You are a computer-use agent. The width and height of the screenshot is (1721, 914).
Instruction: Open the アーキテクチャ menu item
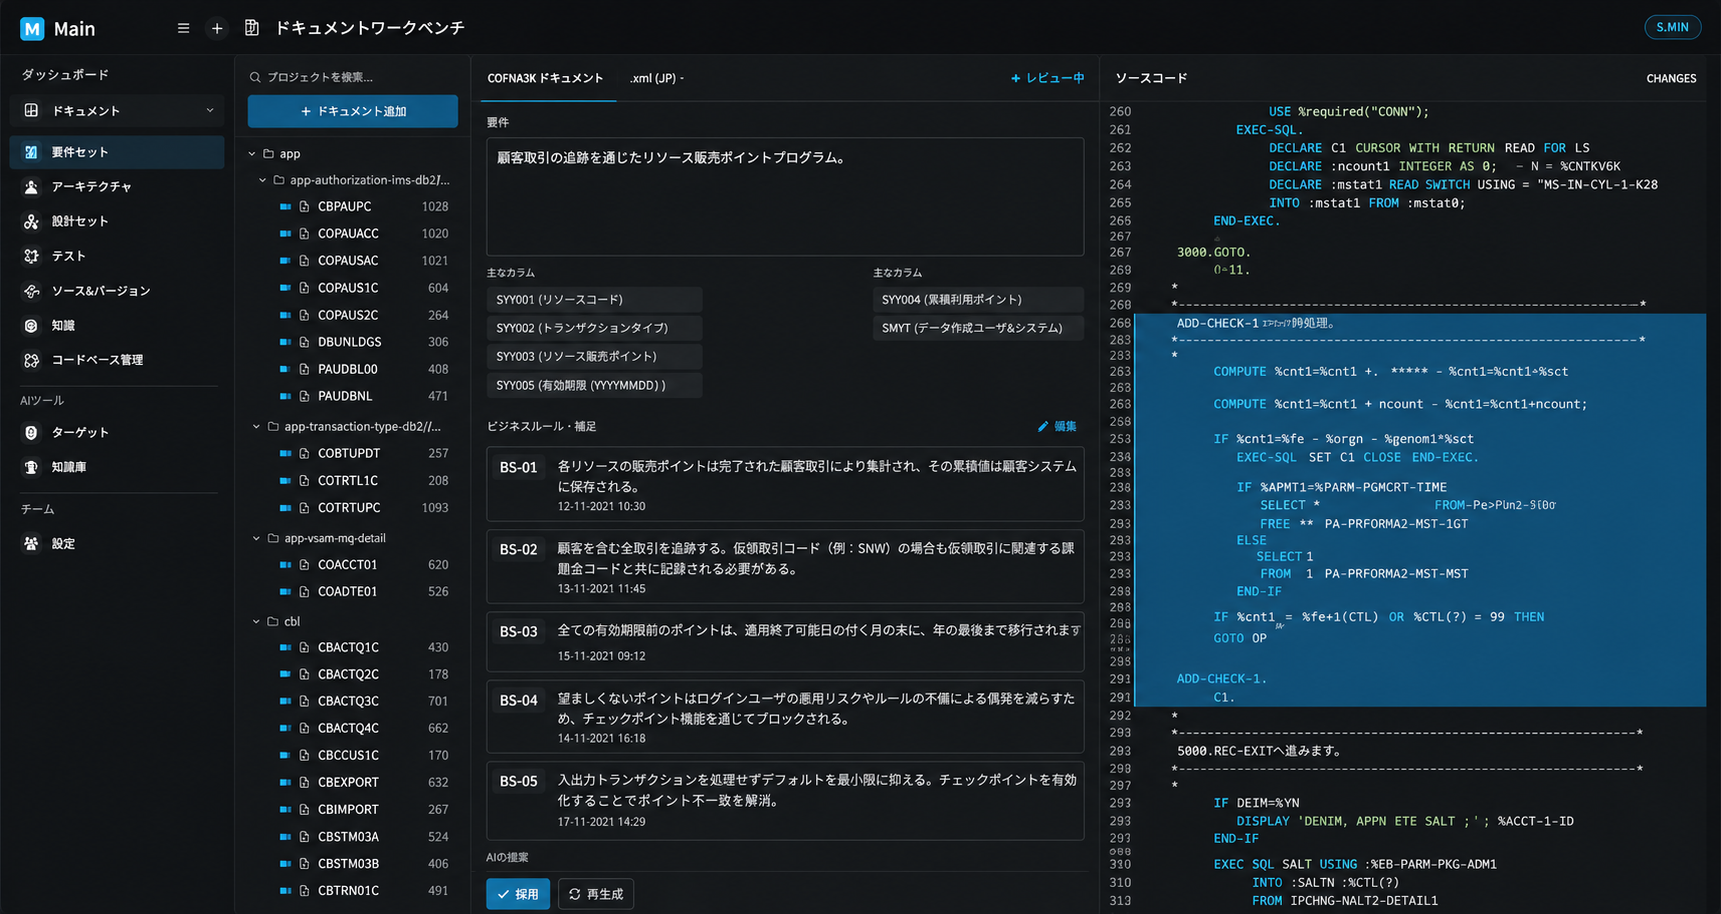click(x=117, y=187)
